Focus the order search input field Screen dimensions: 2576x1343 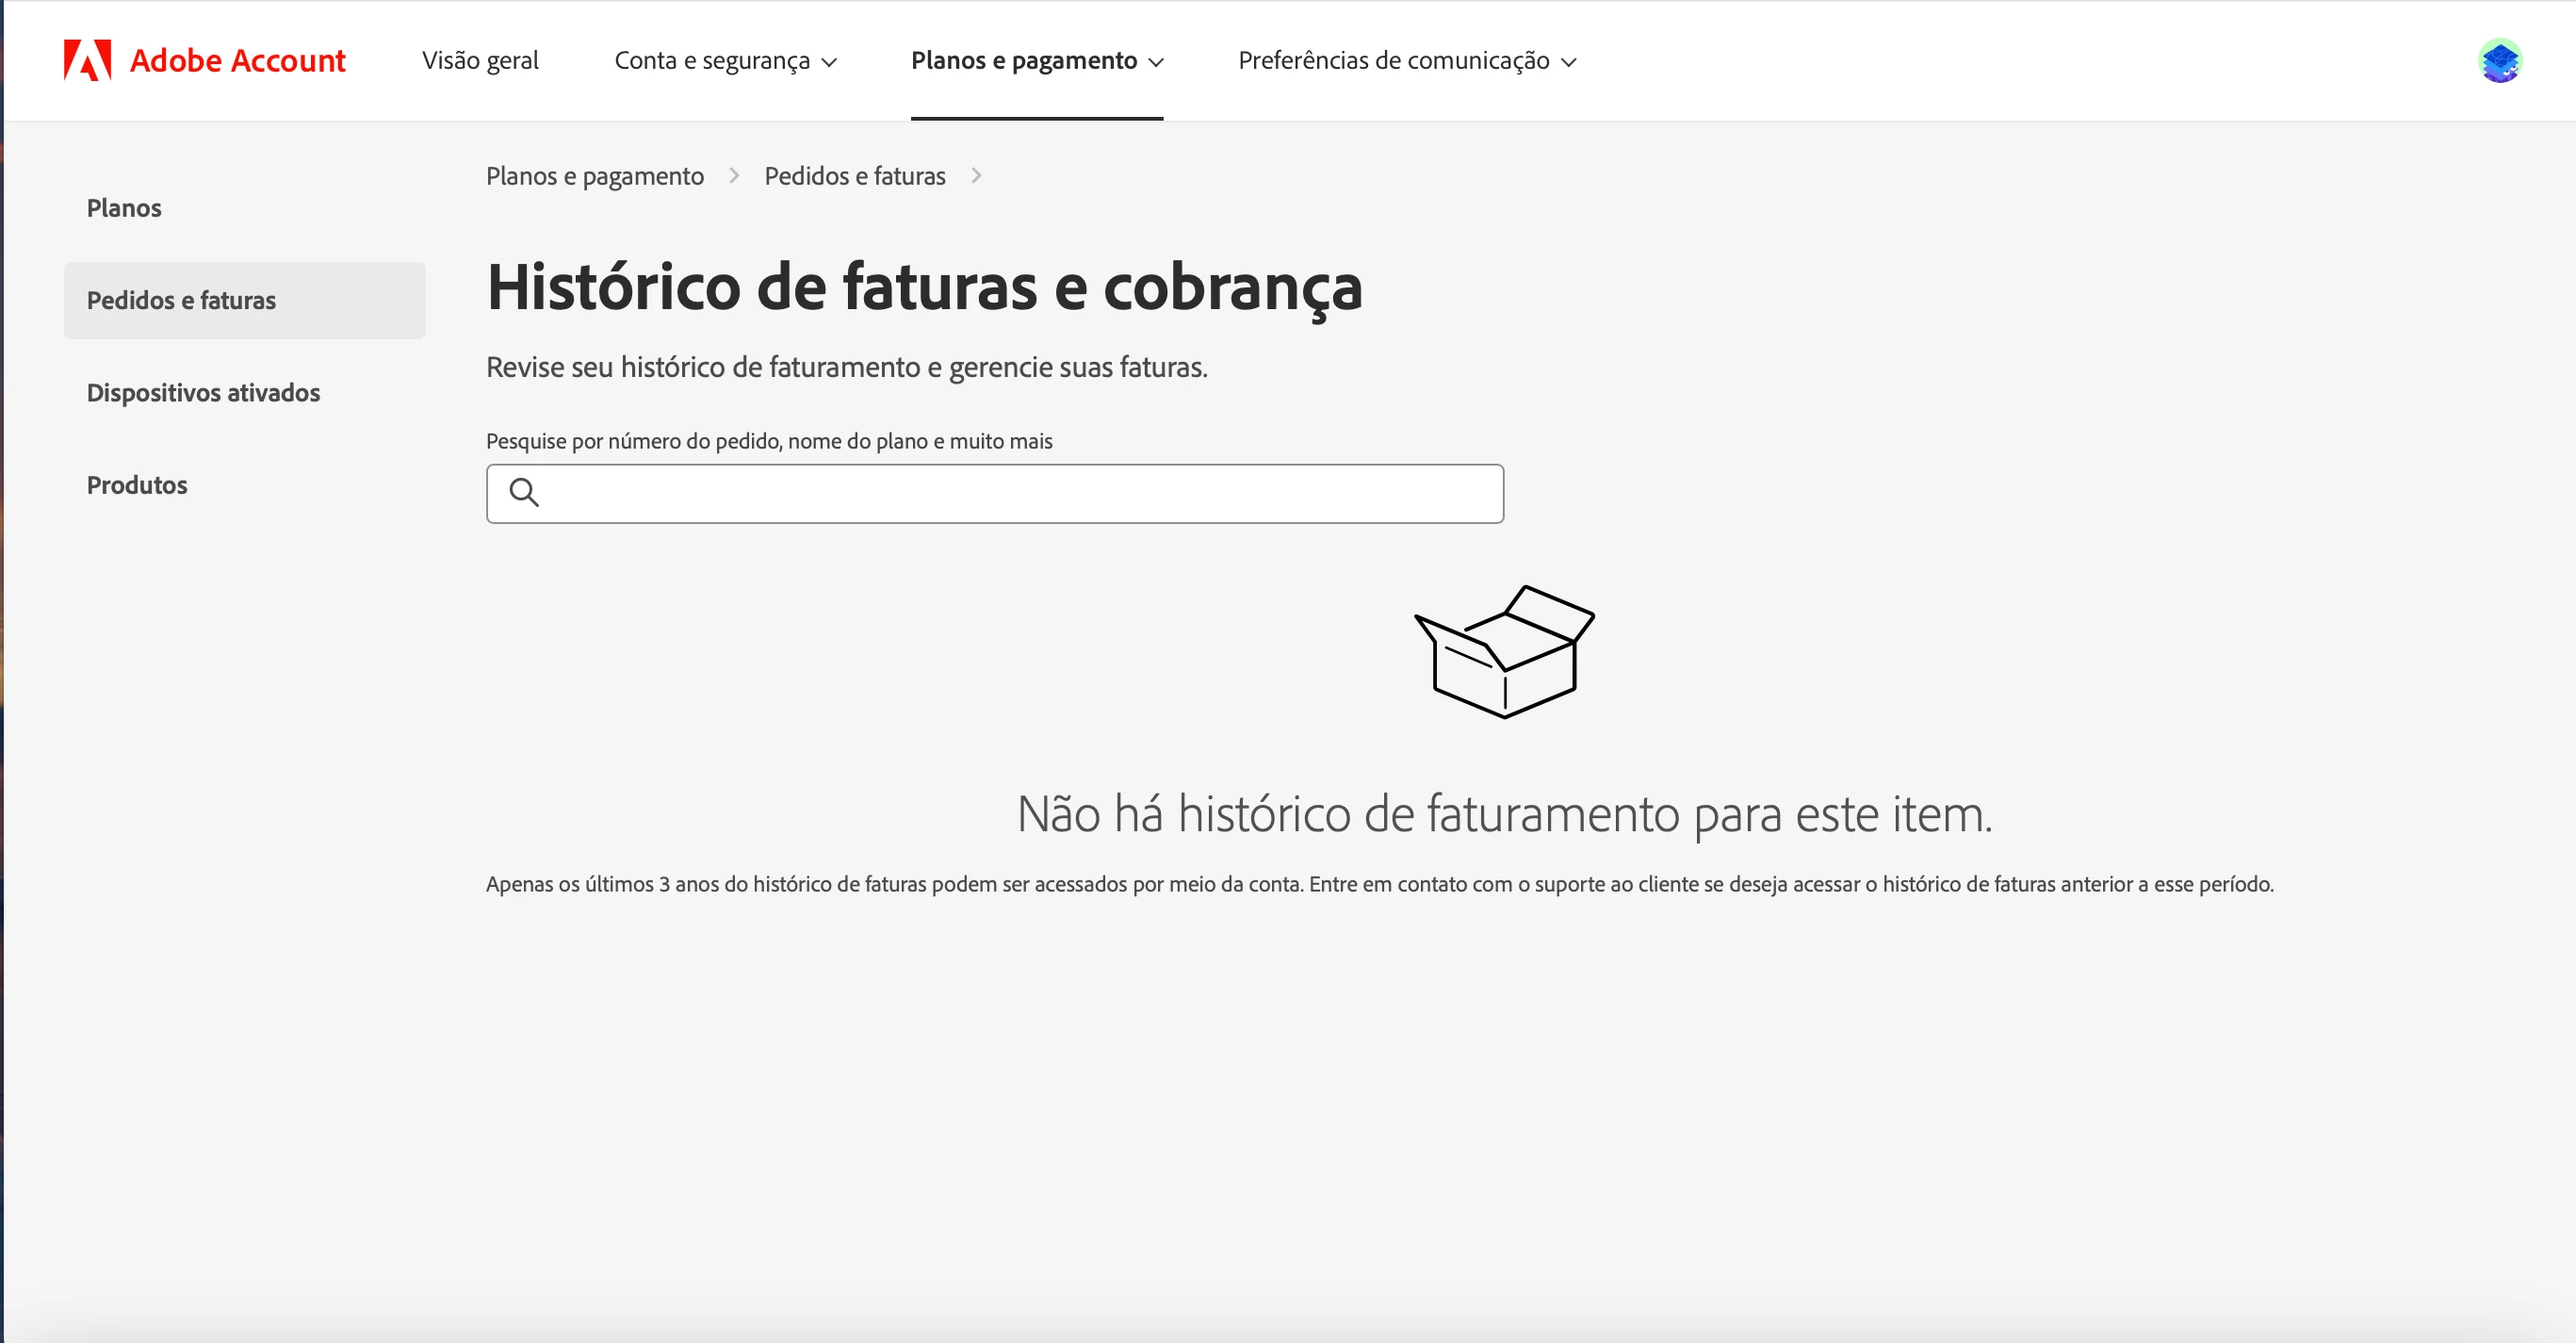(1020, 493)
